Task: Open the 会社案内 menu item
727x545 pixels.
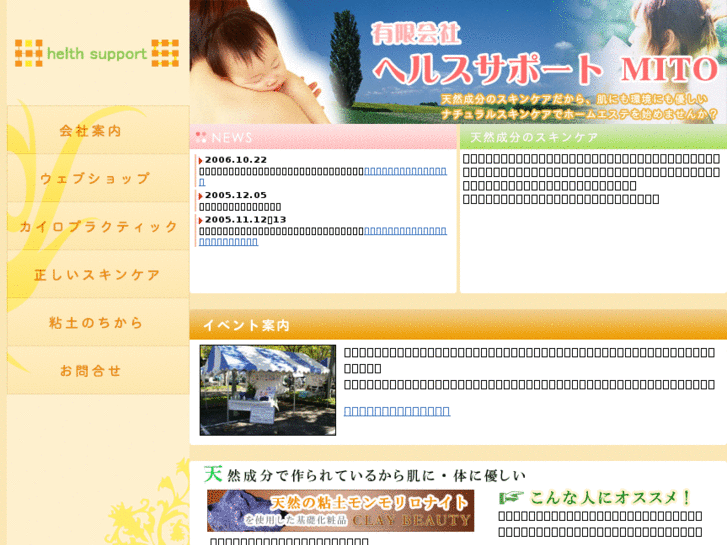Action: pos(98,130)
